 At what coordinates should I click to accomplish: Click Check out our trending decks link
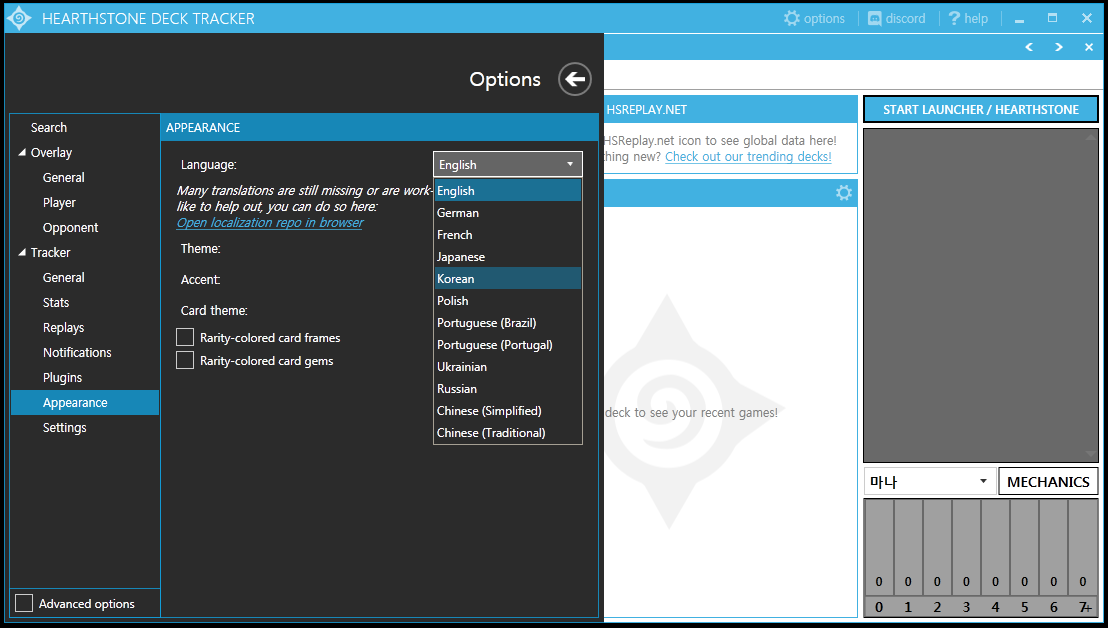click(x=748, y=157)
